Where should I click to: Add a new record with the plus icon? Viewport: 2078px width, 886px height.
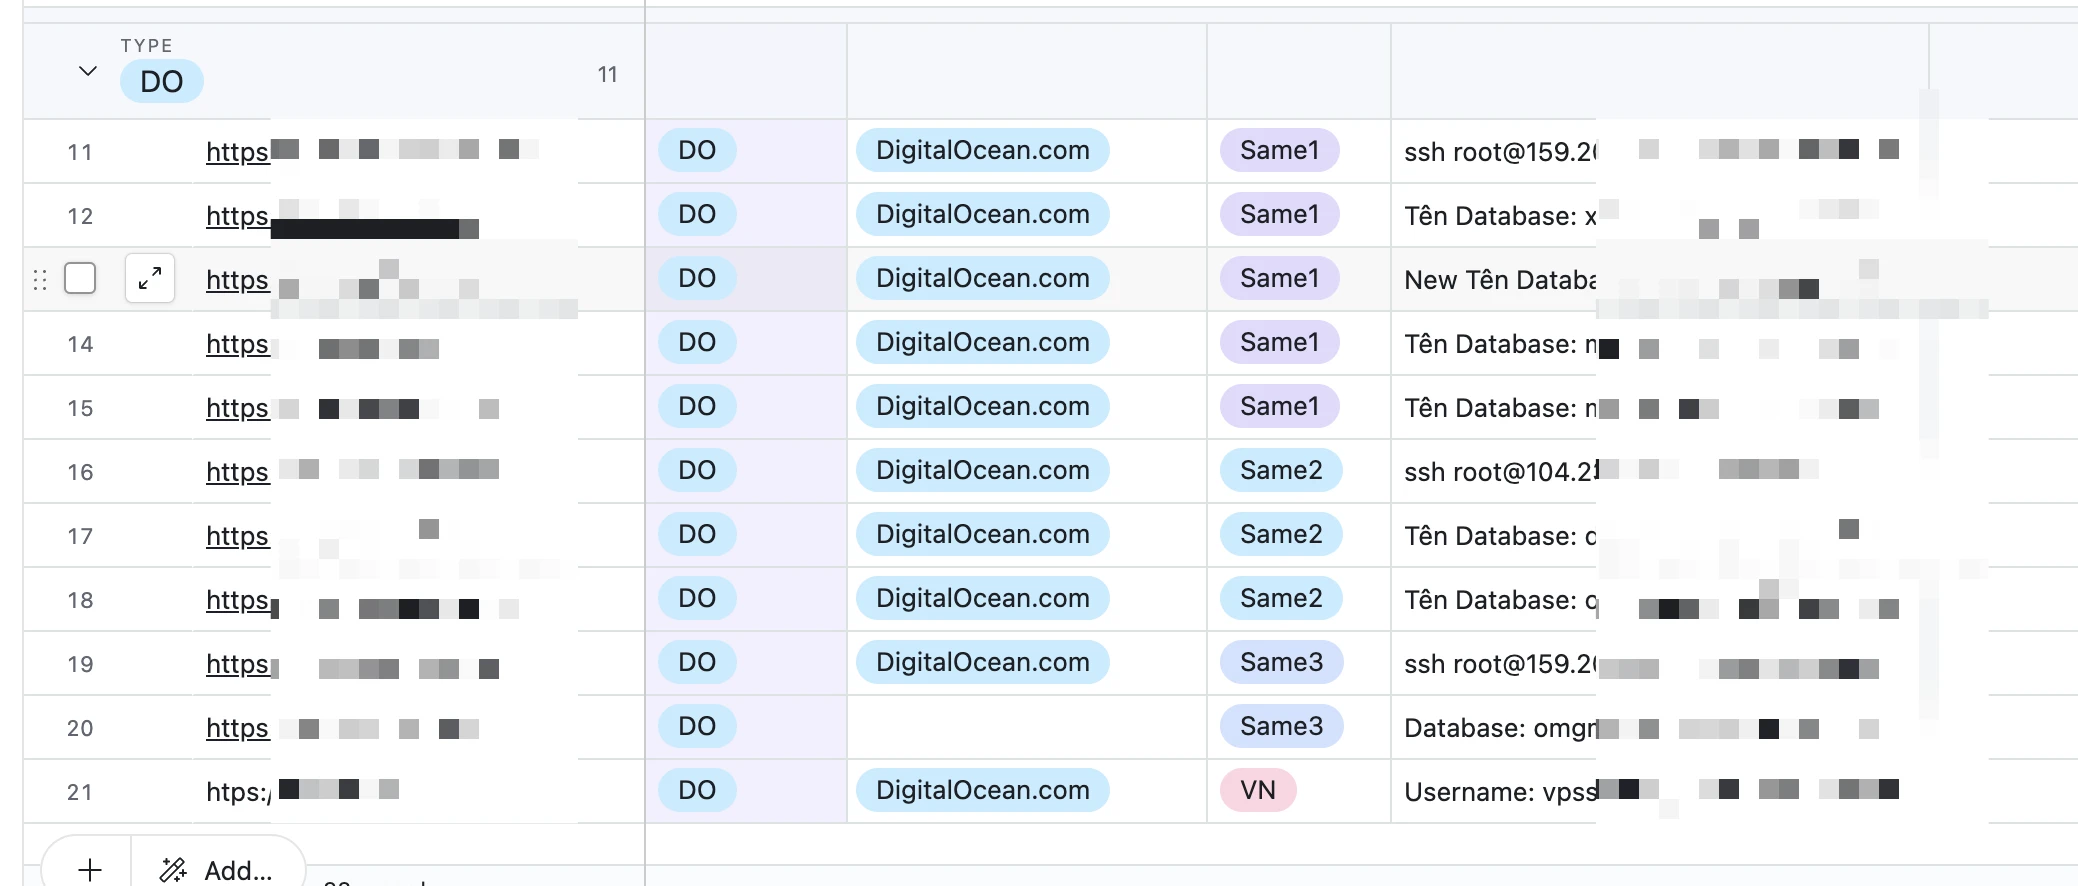tap(89, 869)
